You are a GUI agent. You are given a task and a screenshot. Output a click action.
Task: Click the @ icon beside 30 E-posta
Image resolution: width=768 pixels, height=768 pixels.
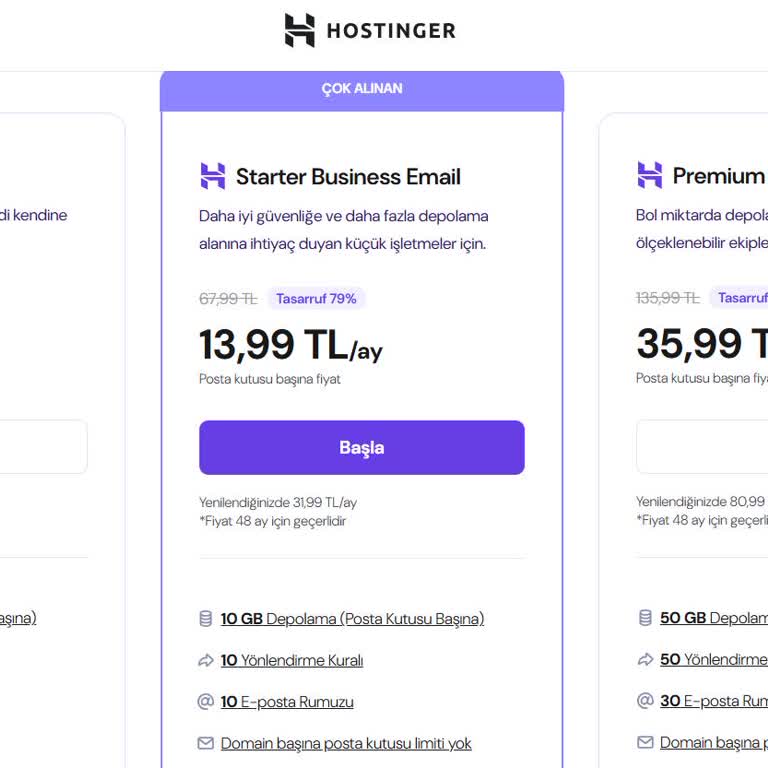click(645, 701)
